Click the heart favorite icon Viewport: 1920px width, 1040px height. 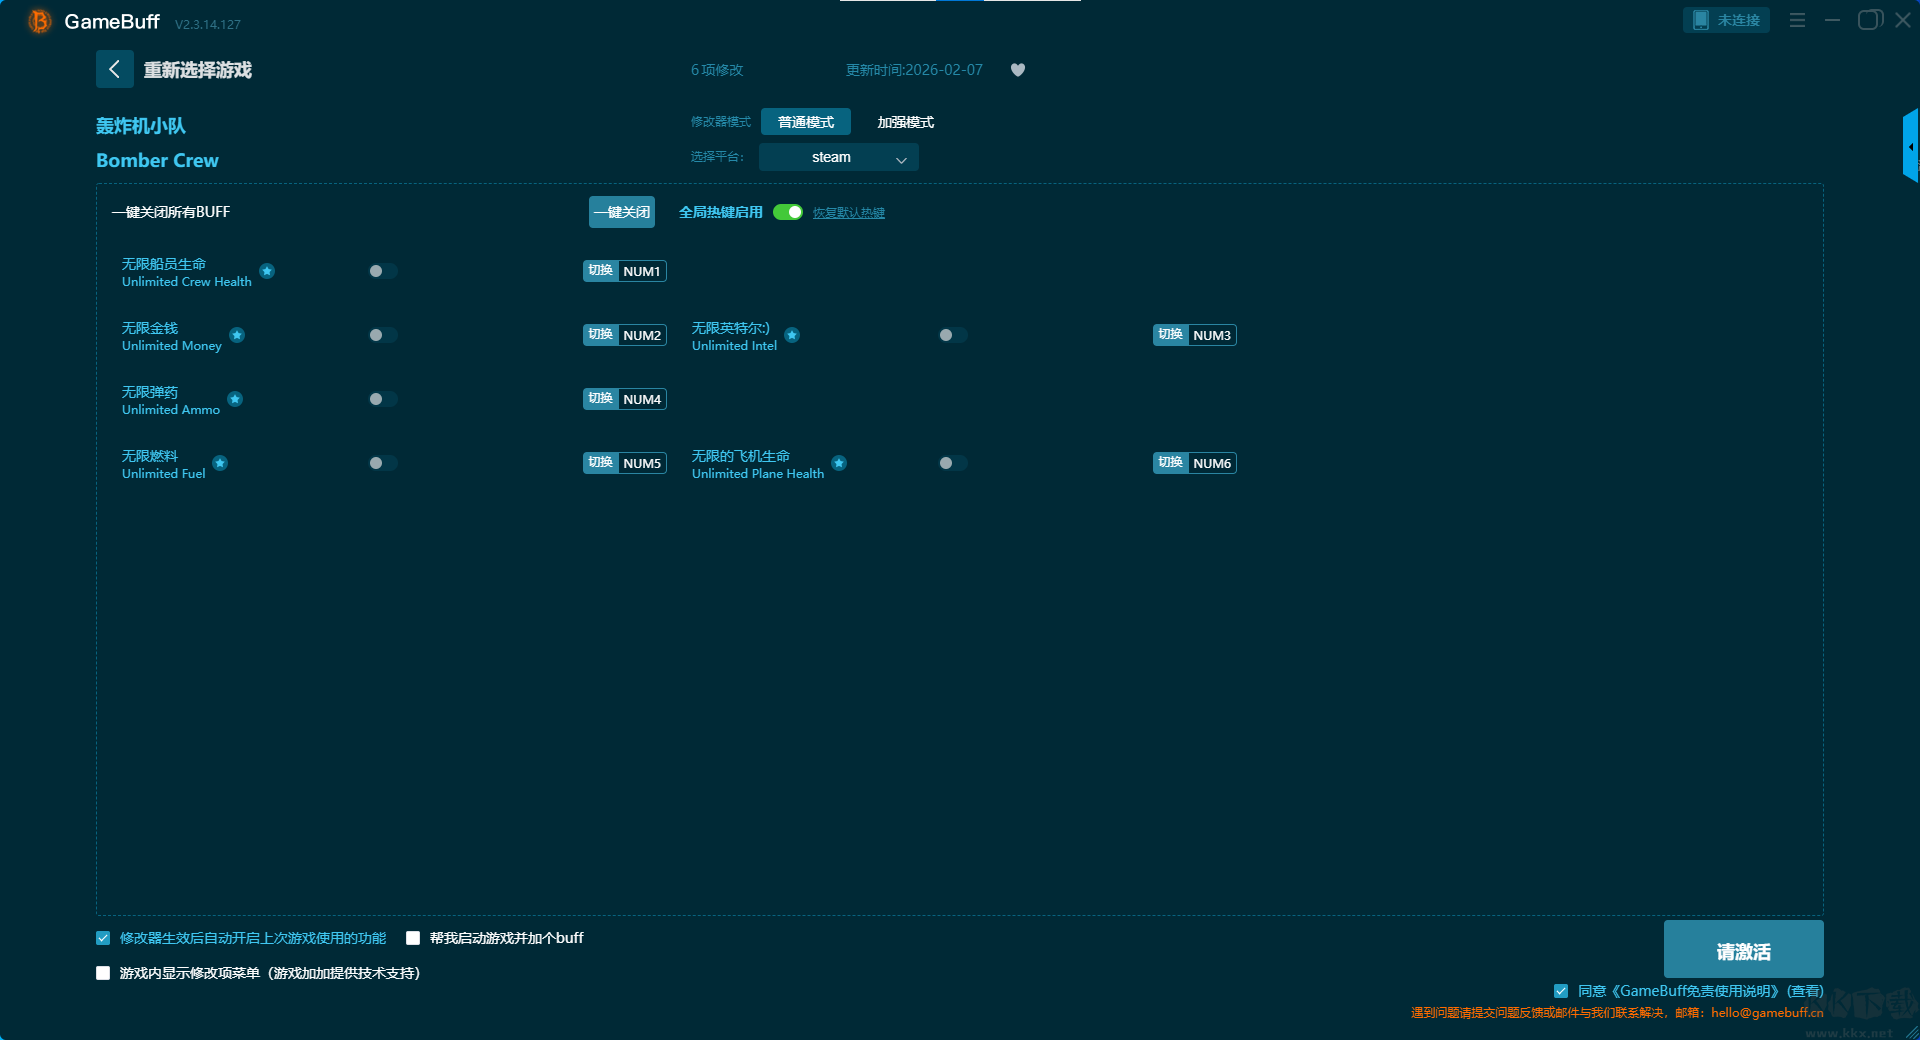point(1017,70)
